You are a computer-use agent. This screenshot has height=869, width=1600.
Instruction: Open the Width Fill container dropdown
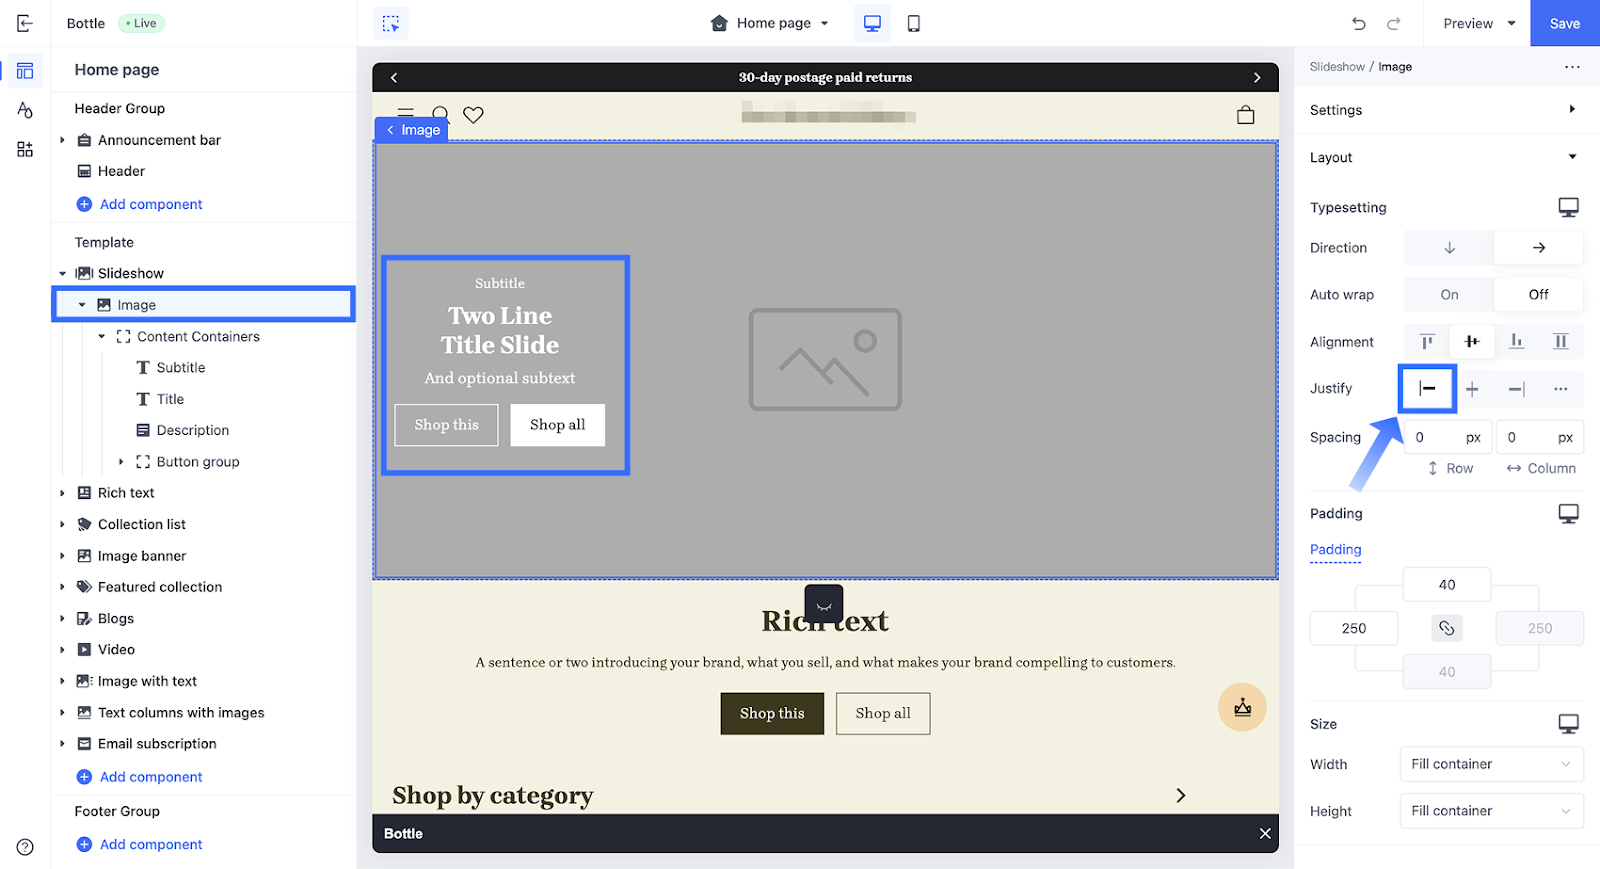(1491, 764)
